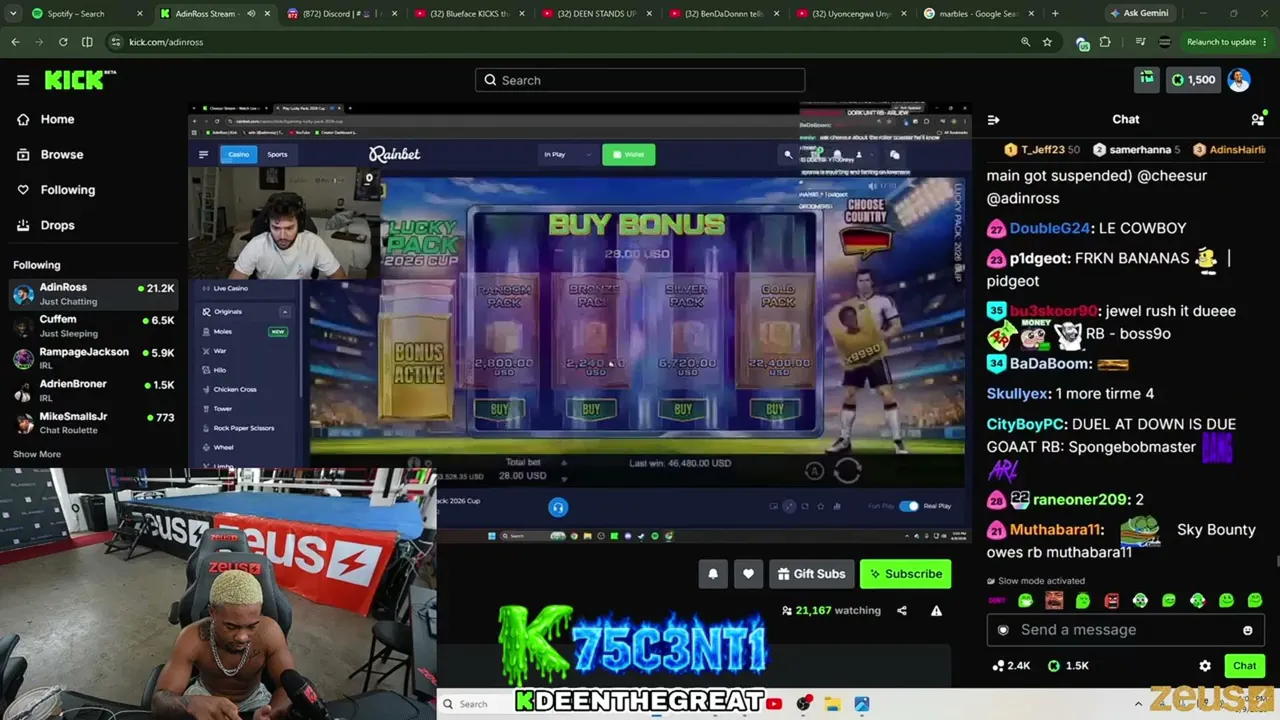This screenshot has width=1280, height=720.
Task: Click the Send a message field
Action: [1126, 630]
